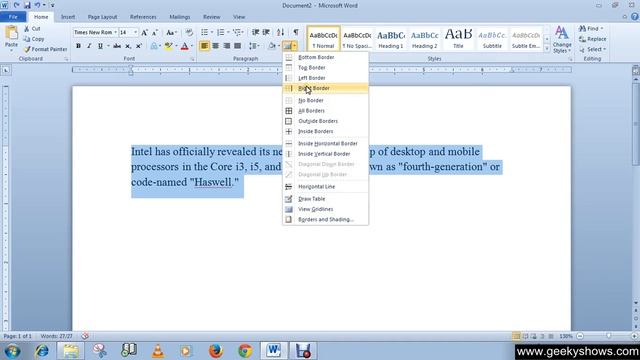
Task: Click the text highlight color button
Action: pos(168,46)
